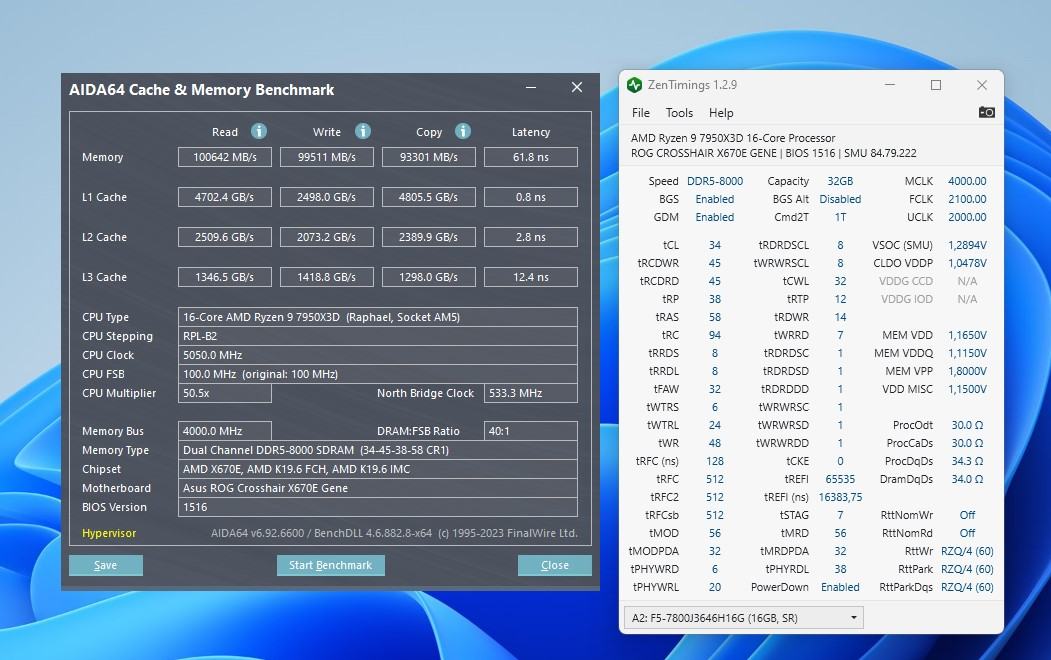Click the CPU Type field showing 7950X3D

378,317
